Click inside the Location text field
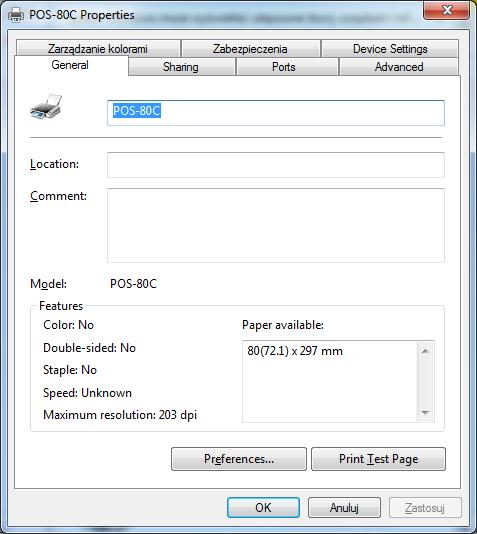Image resolution: width=477 pixels, height=534 pixels. [x=276, y=165]
